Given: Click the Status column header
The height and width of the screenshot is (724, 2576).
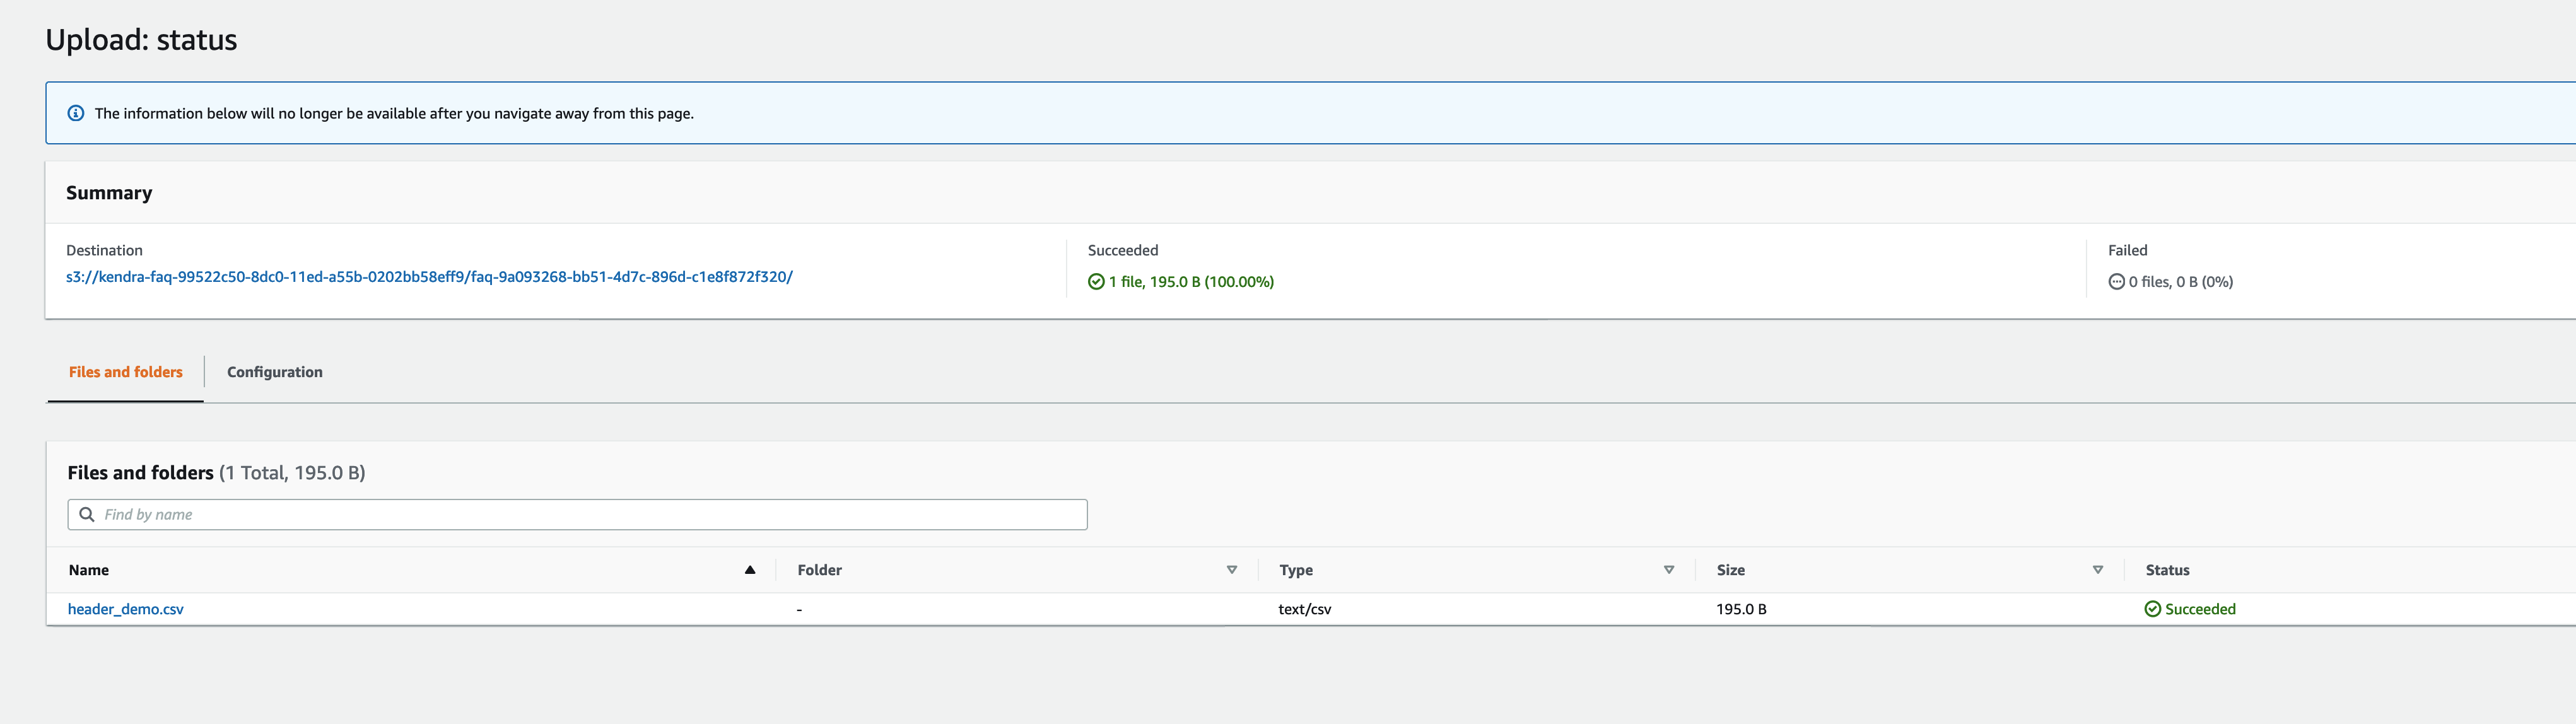Looking at the screenshot, I should tap(2167, 570).
